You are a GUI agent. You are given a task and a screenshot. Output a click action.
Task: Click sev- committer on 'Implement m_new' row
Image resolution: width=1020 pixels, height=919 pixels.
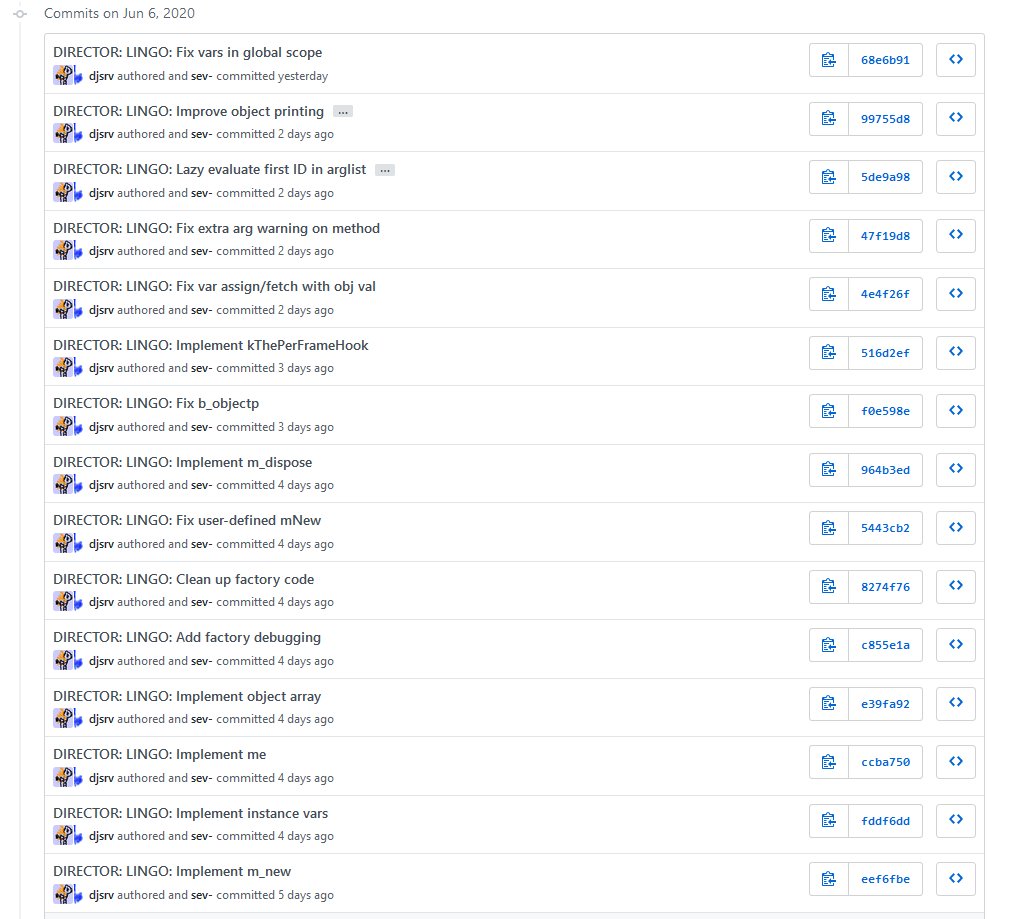[202, 895]
